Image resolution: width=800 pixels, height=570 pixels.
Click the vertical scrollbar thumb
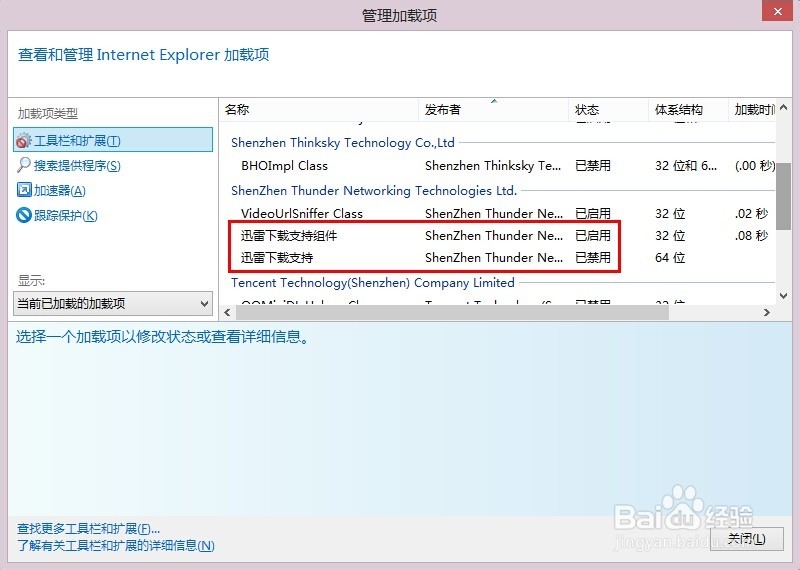[x=784, y=196]
